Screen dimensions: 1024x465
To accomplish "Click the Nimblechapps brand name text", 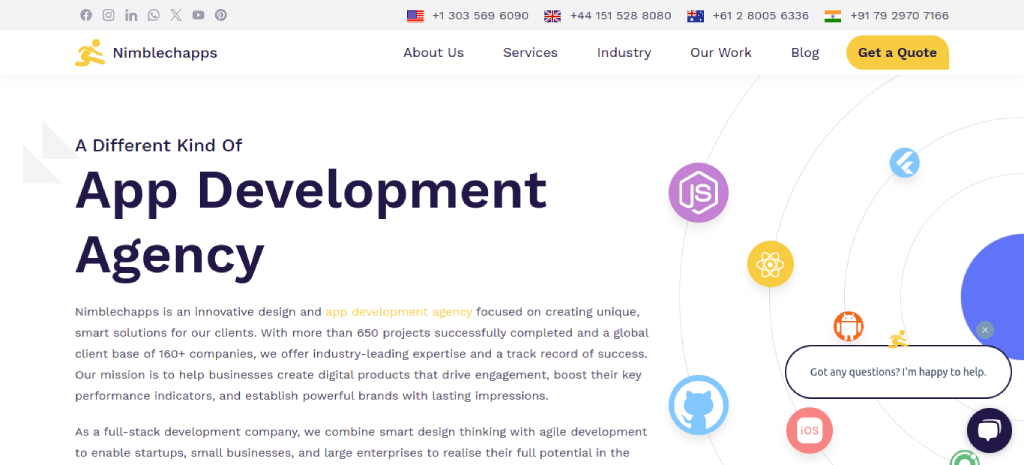I will pyautogui.click(x=165, y=53).
